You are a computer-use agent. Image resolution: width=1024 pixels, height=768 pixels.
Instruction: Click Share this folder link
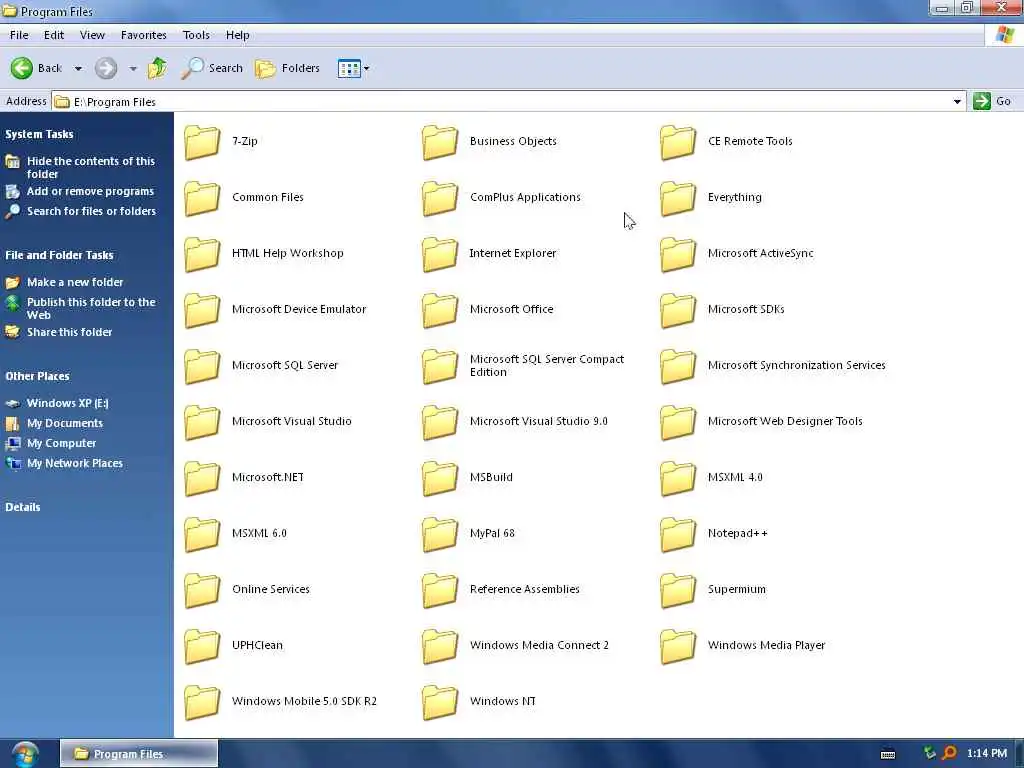(69, 332)
